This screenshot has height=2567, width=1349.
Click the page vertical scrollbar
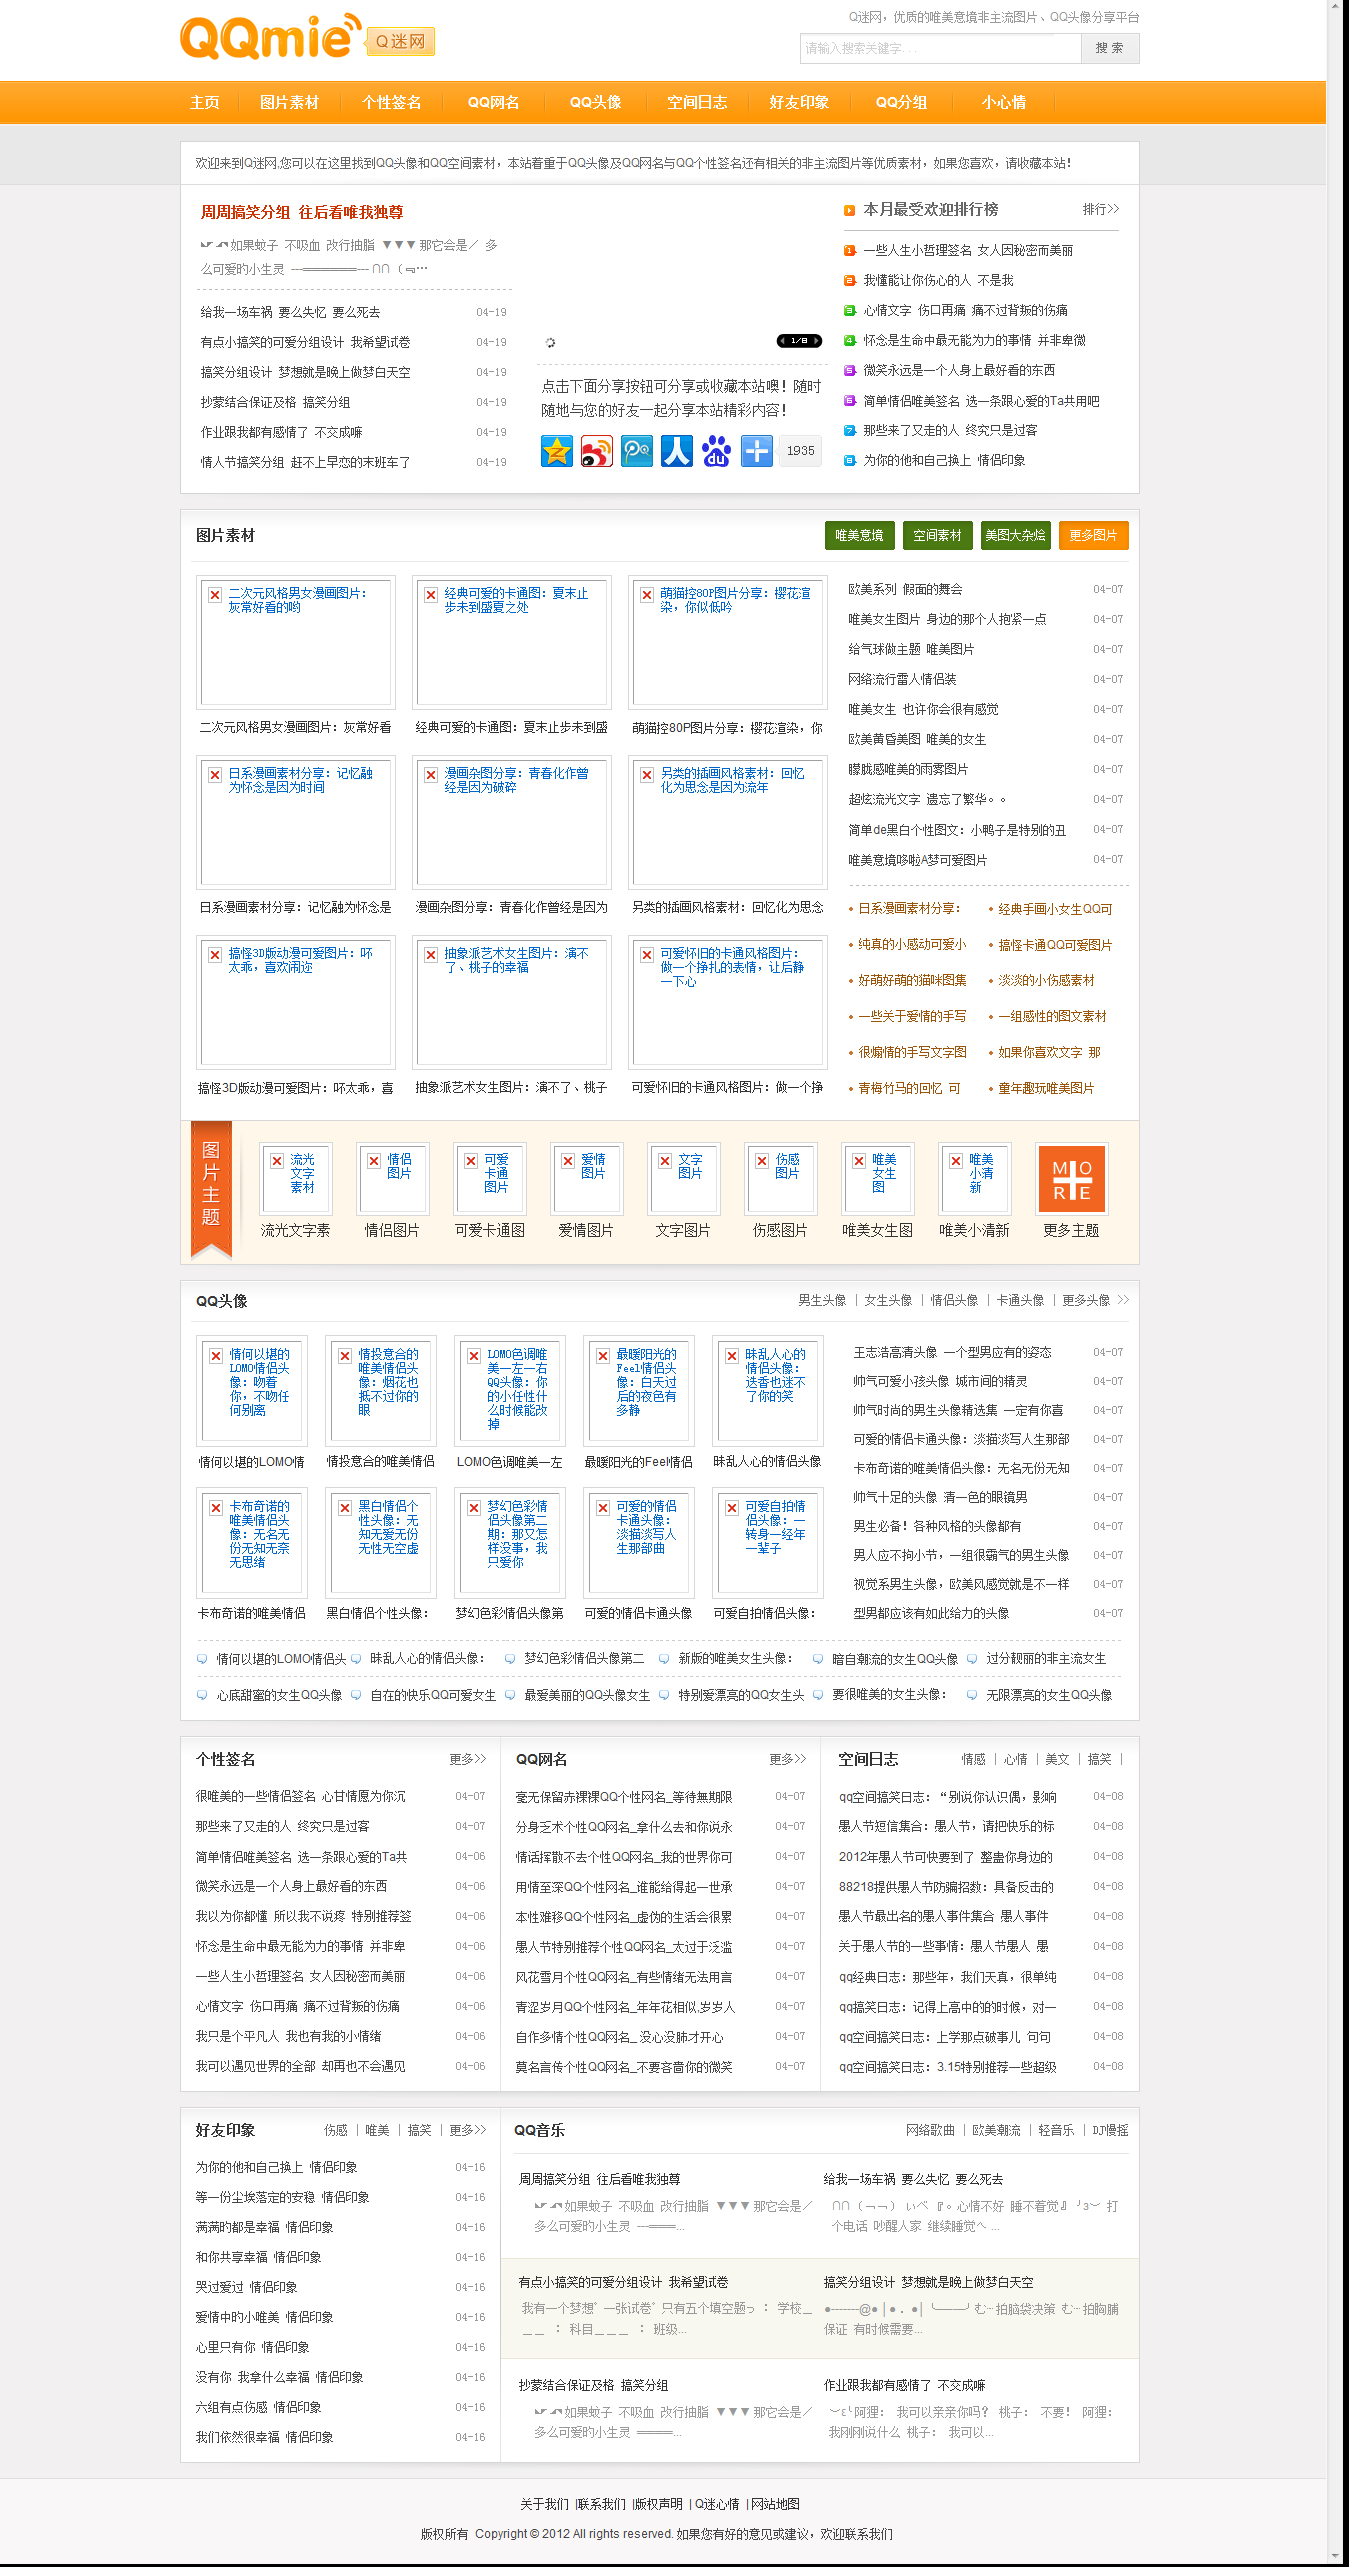click(1337, 1283)
